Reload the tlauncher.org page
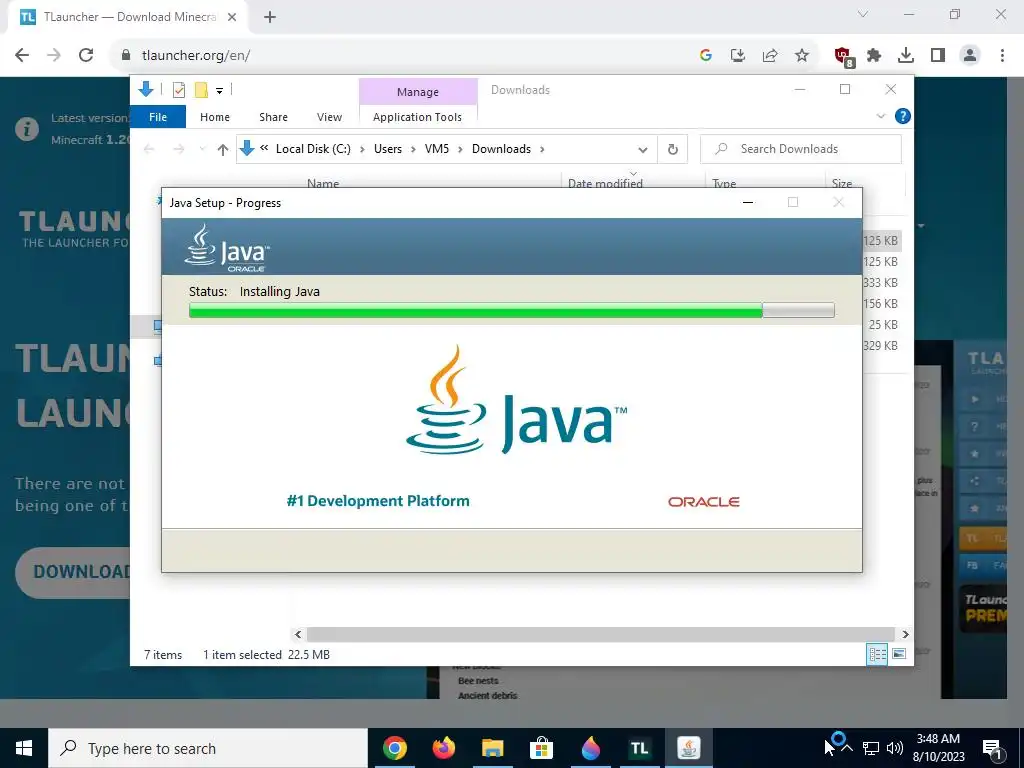The width and height of the screenshot is (1024, 768). tap(86, 56)
